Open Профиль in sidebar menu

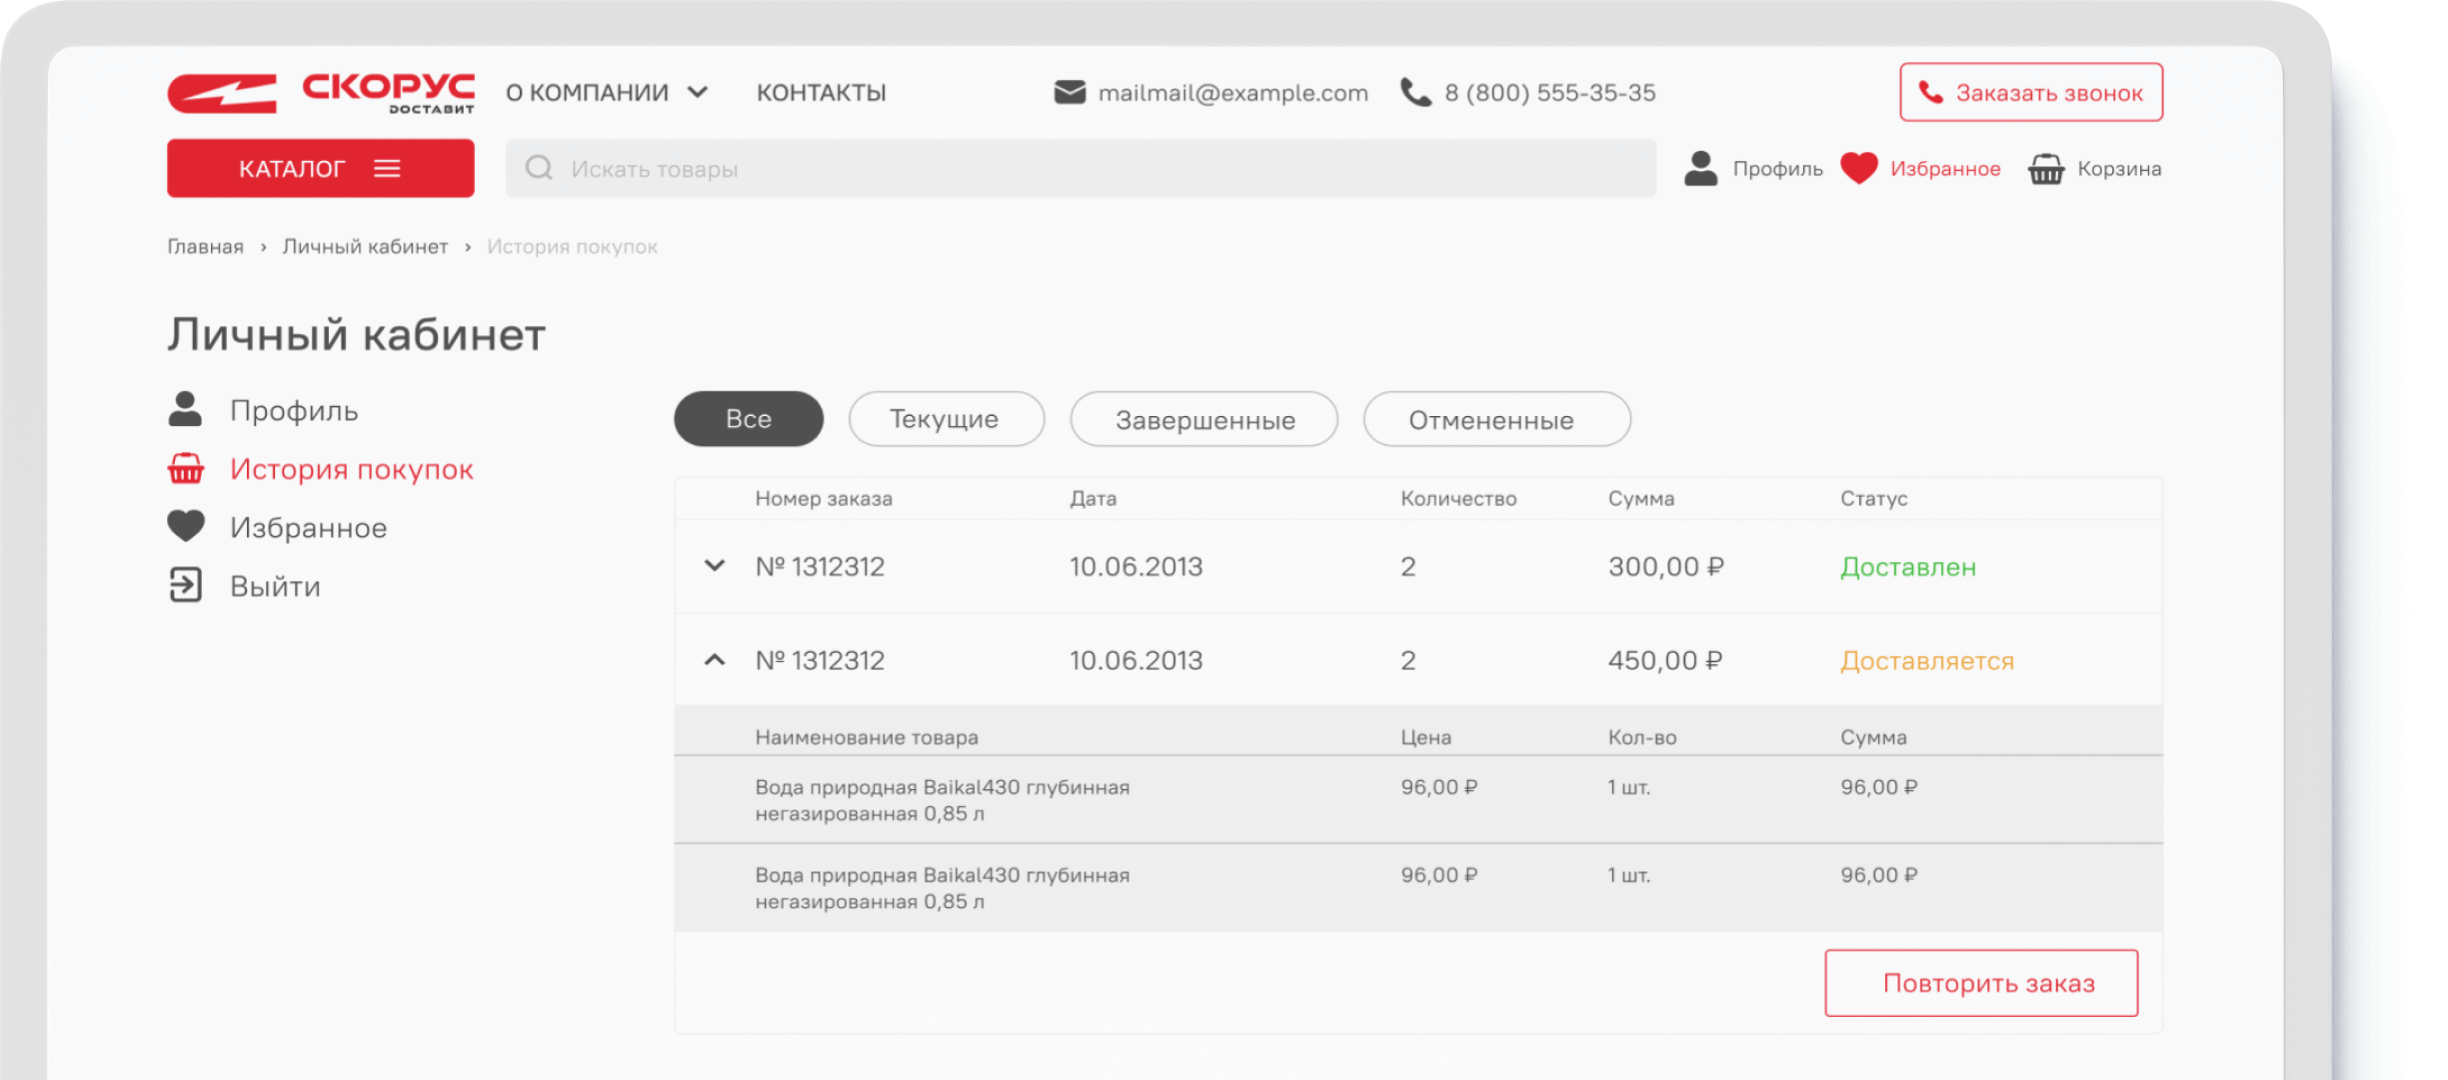coord(294,410)
